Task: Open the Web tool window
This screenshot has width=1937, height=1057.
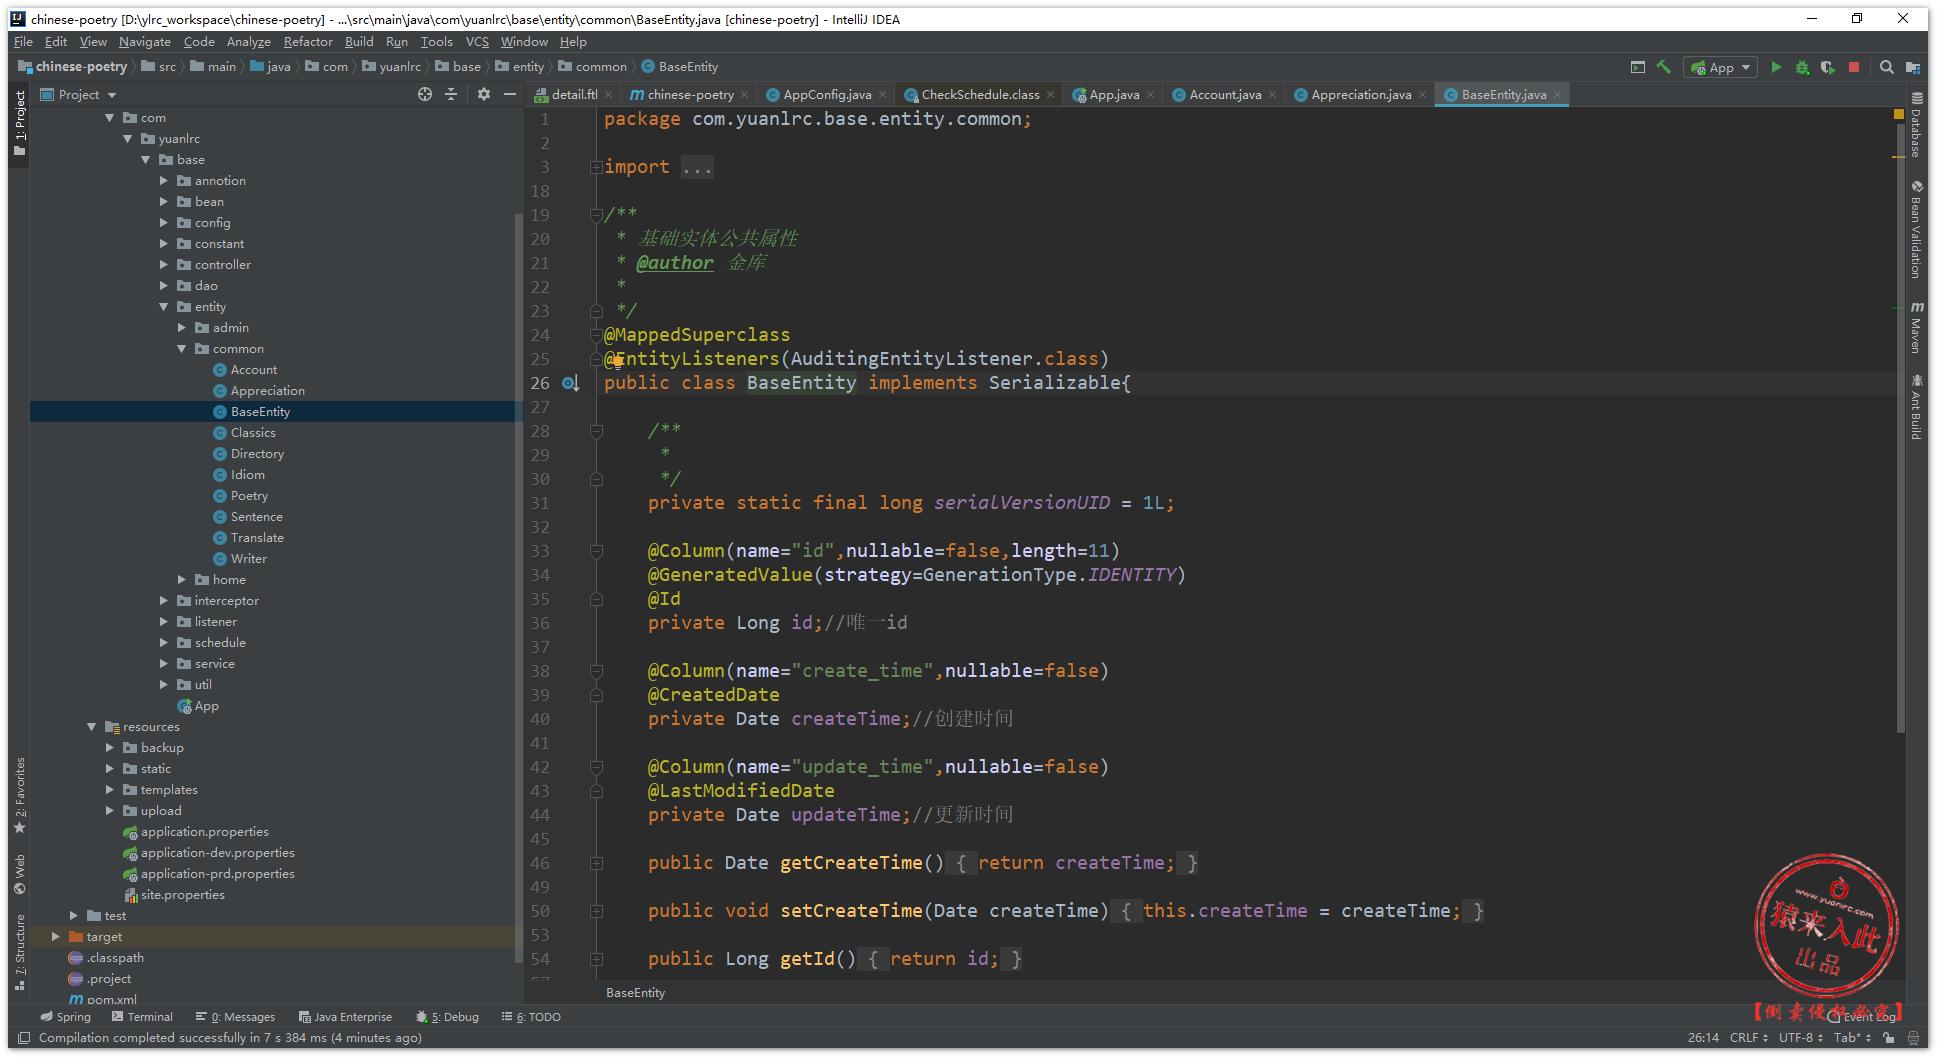Action: [19, 875]
